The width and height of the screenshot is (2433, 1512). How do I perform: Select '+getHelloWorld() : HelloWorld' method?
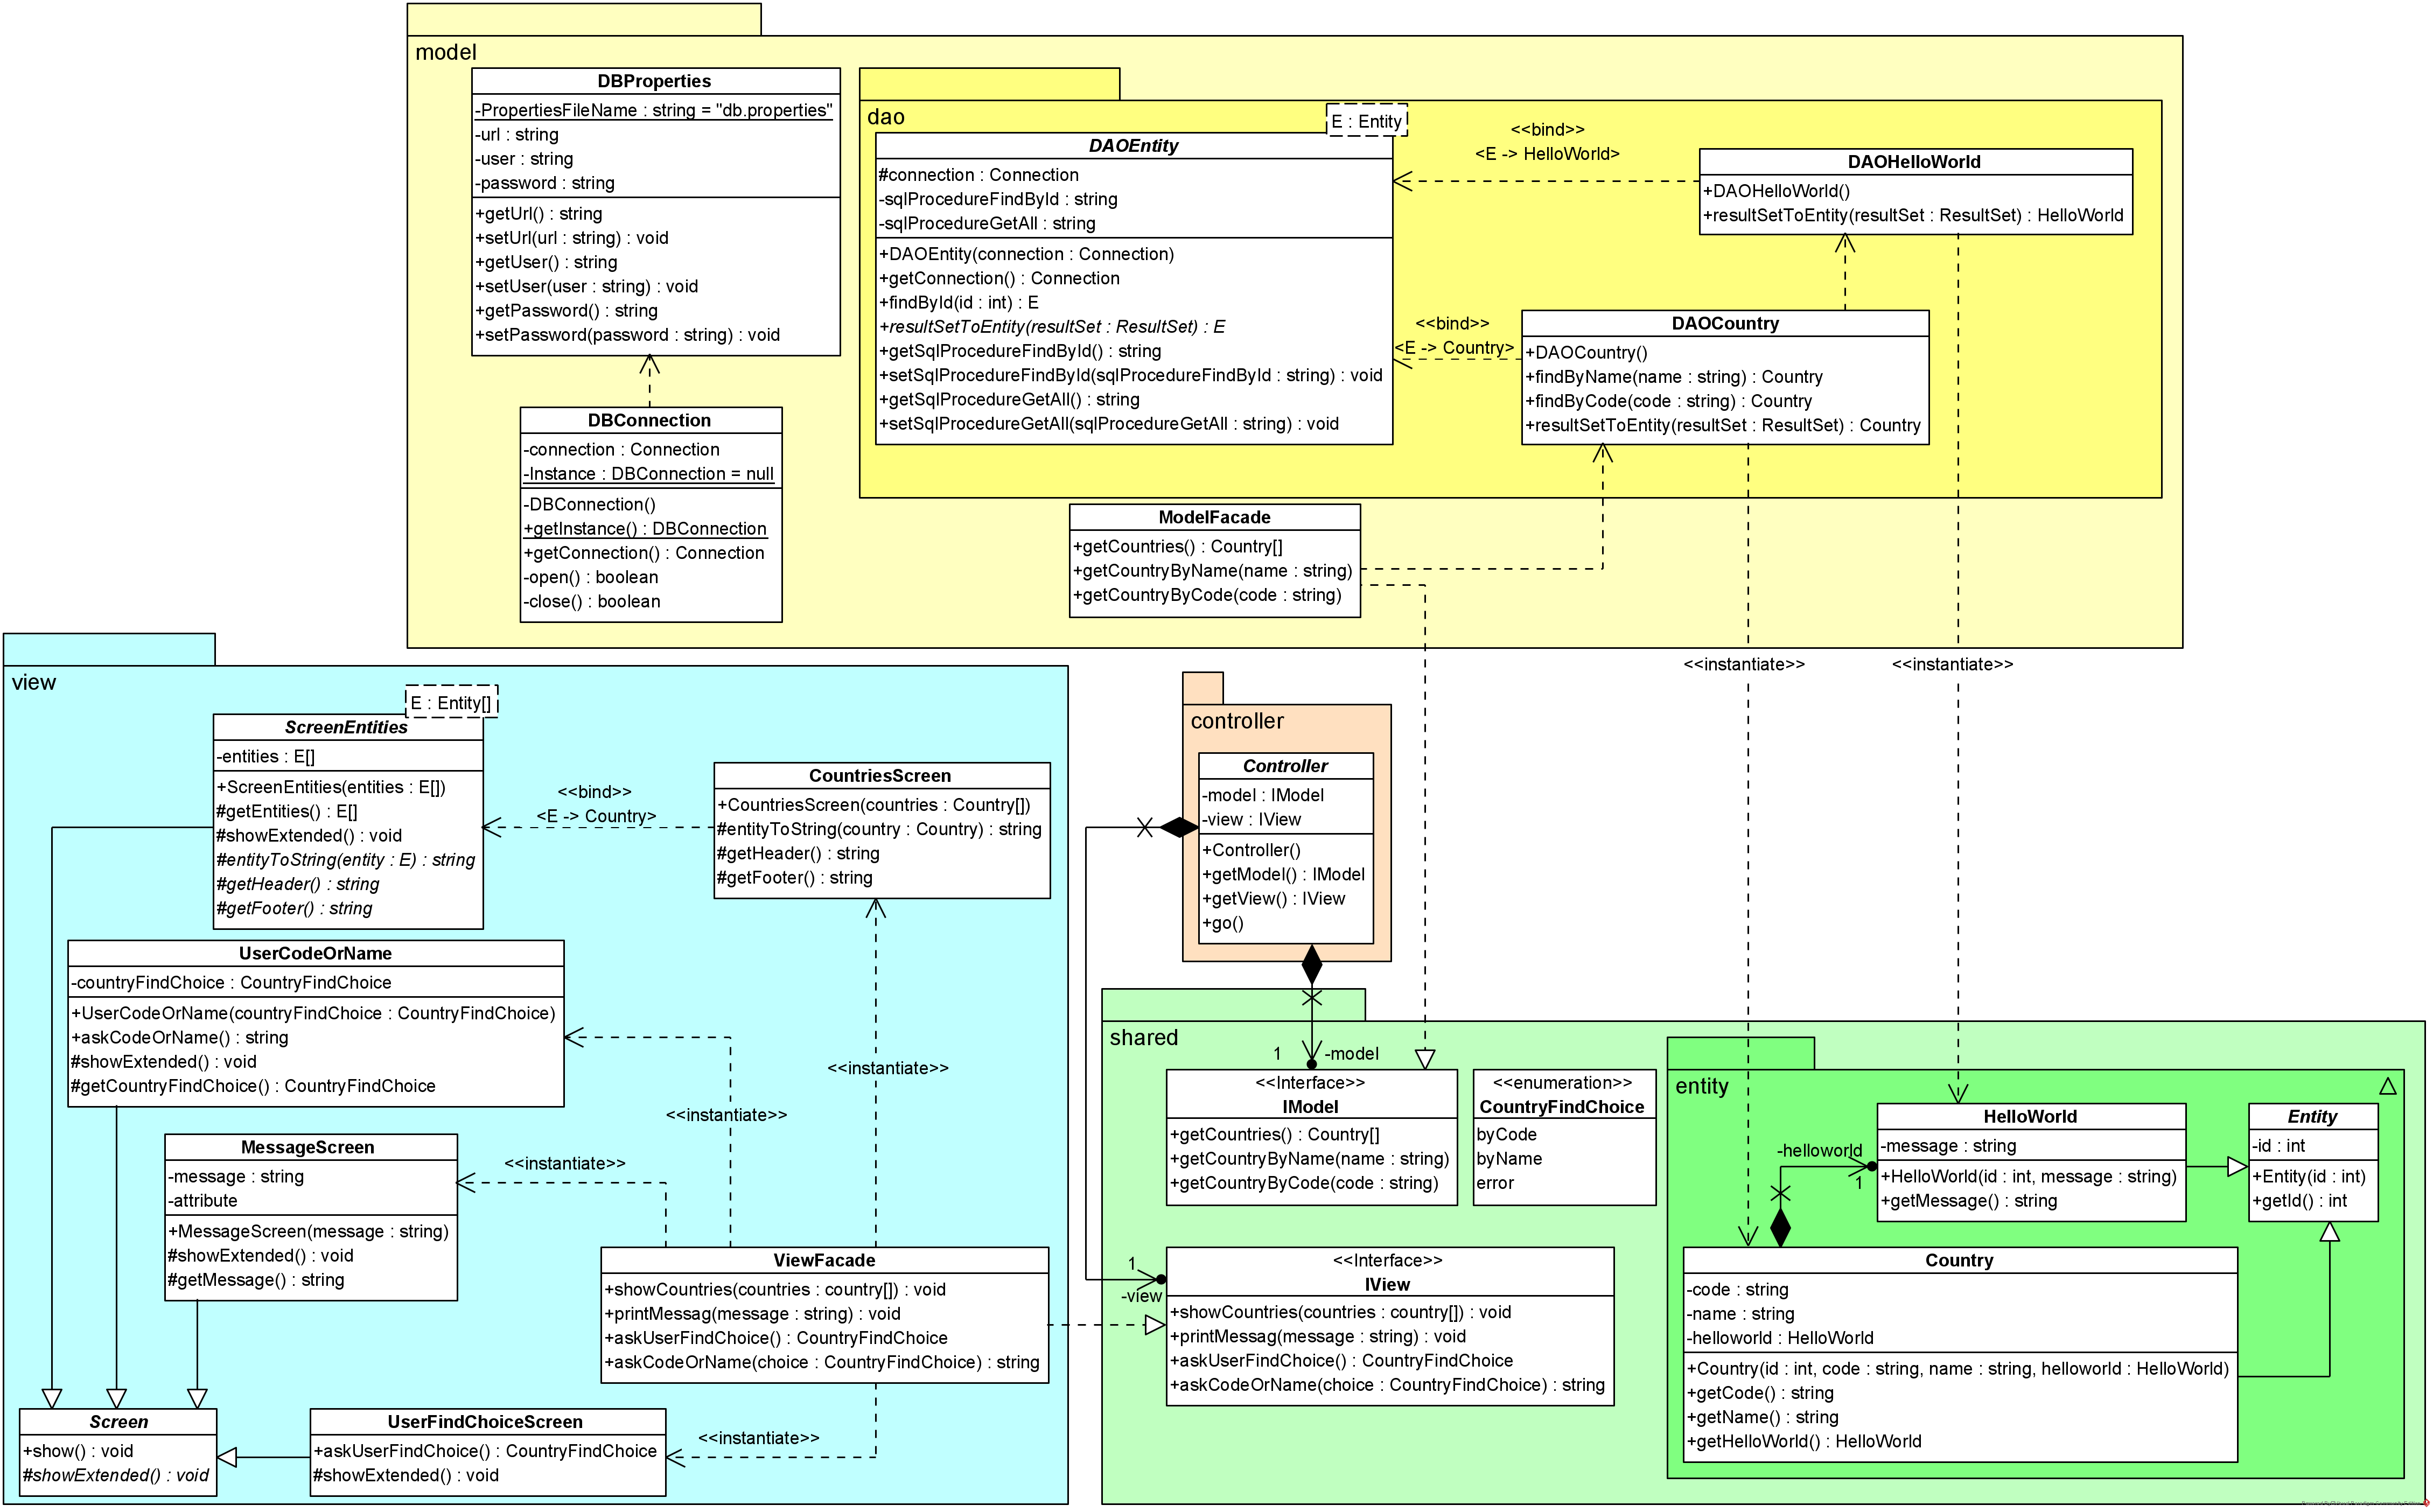coord(1804,1442)
